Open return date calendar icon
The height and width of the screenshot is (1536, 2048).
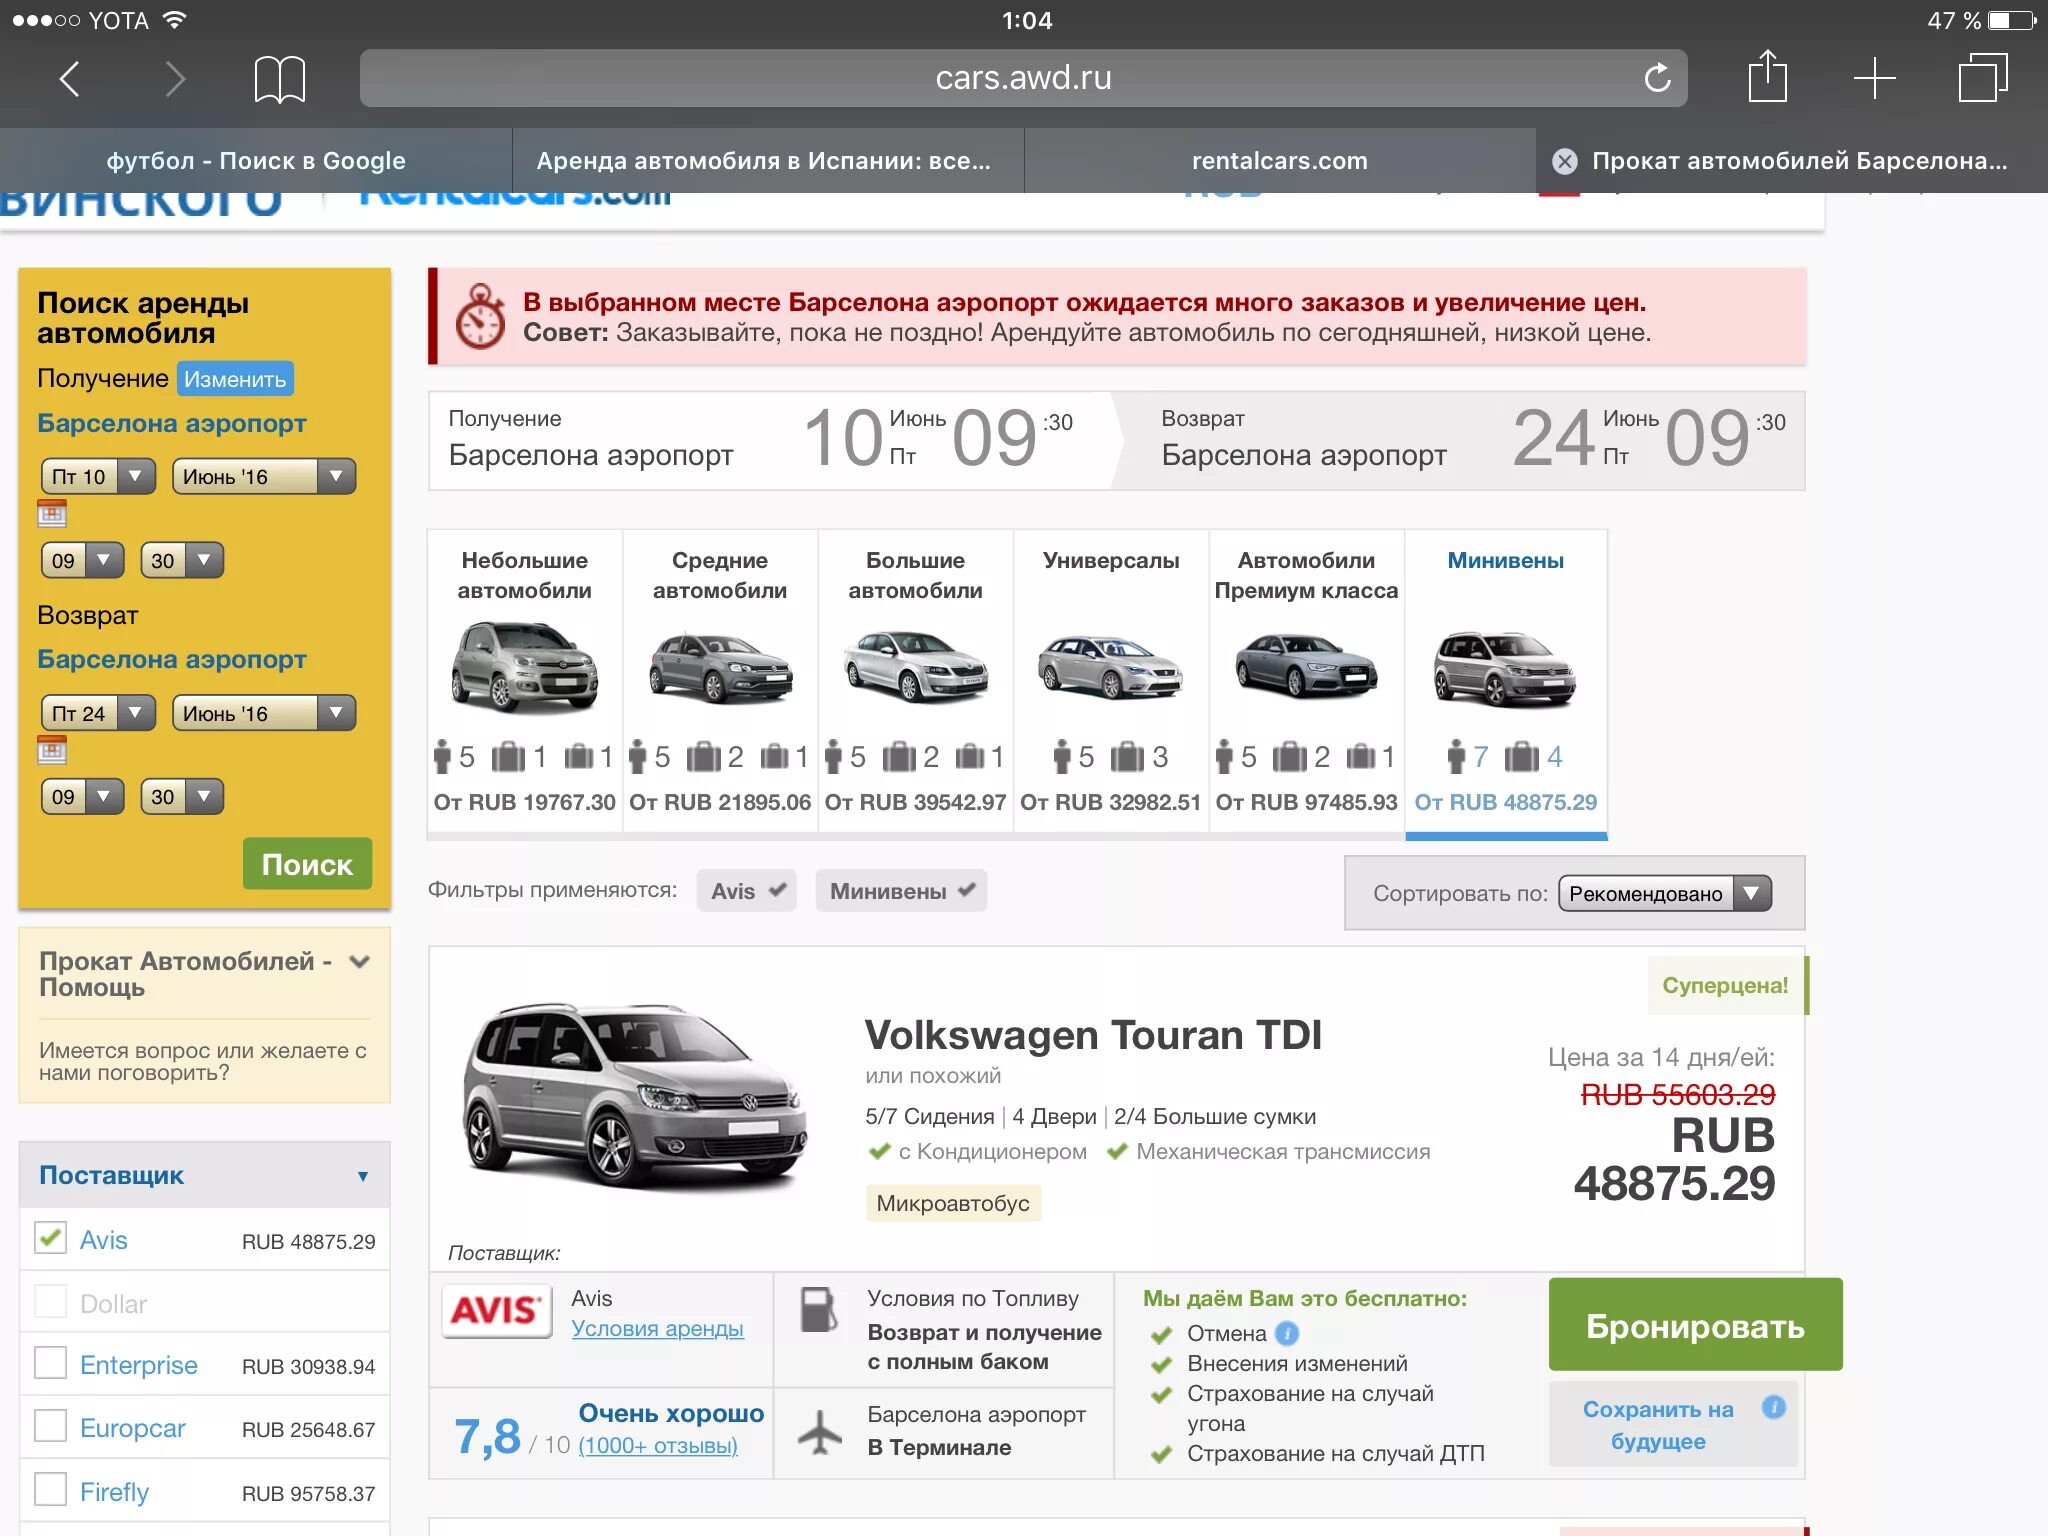(x=52, y=750)
